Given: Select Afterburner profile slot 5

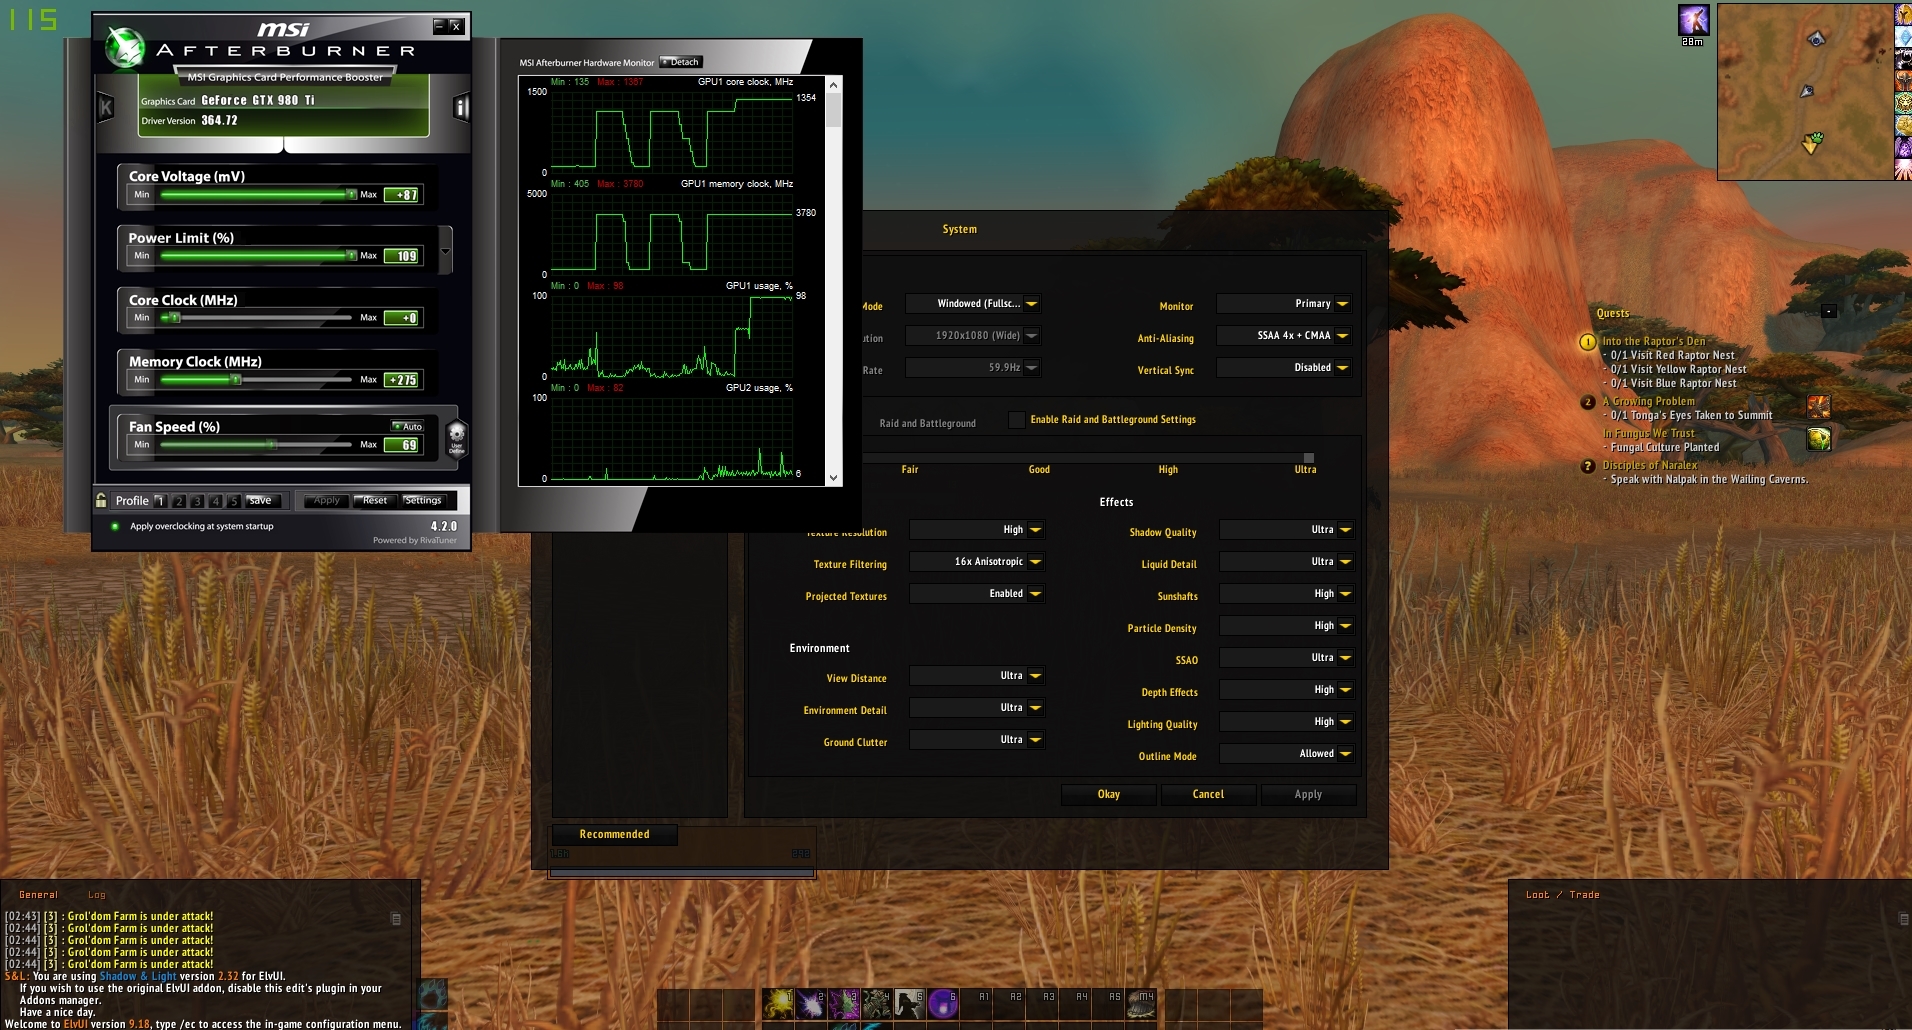Looking at the screenshot, I should coord(234,501).
